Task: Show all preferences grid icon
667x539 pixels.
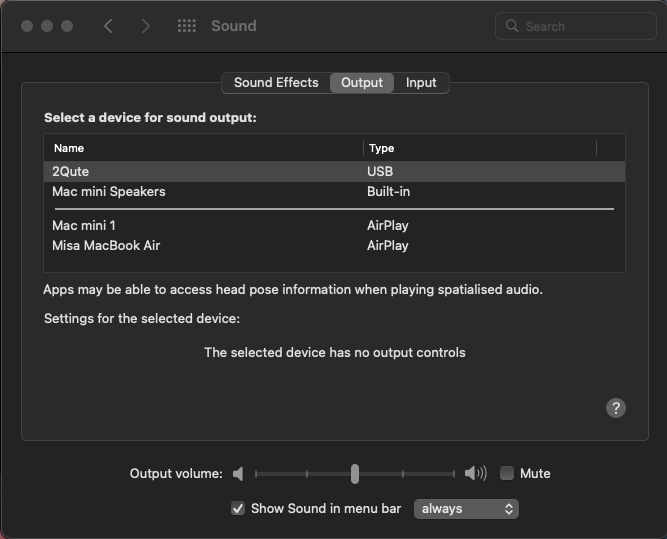Action: (187, 26)
